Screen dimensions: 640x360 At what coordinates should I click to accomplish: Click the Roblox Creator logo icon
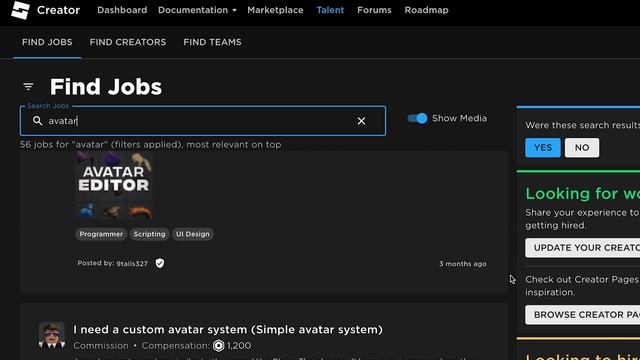point(20,10)
